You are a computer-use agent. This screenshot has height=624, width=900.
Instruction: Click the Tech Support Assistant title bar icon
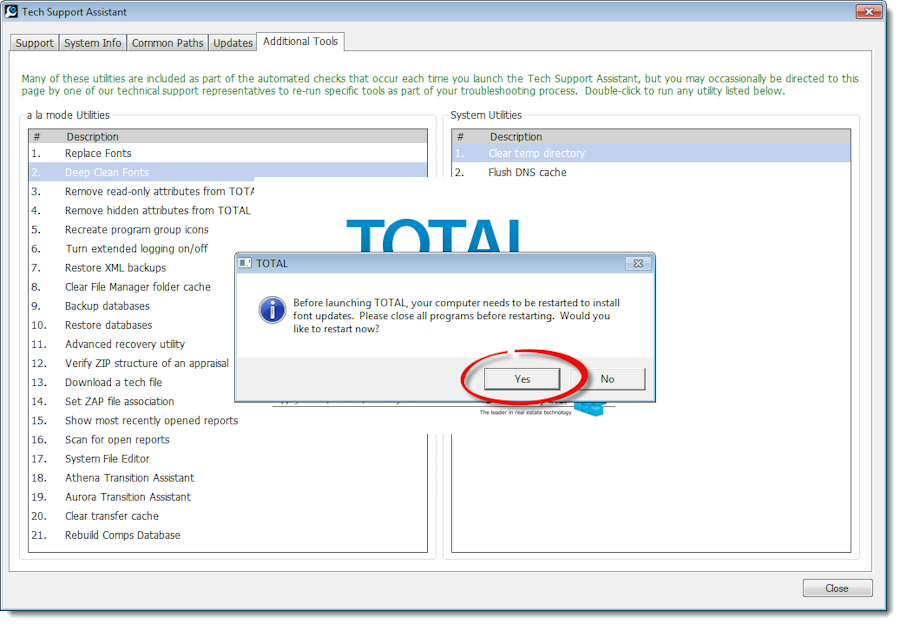click(11, 11)
